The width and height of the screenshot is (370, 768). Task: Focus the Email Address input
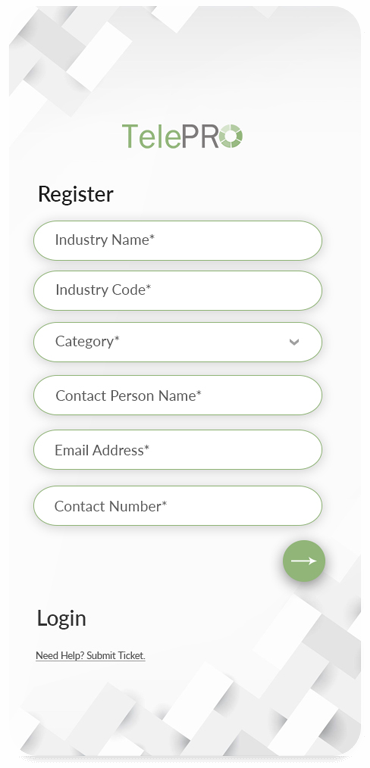[x=178, y=450]
